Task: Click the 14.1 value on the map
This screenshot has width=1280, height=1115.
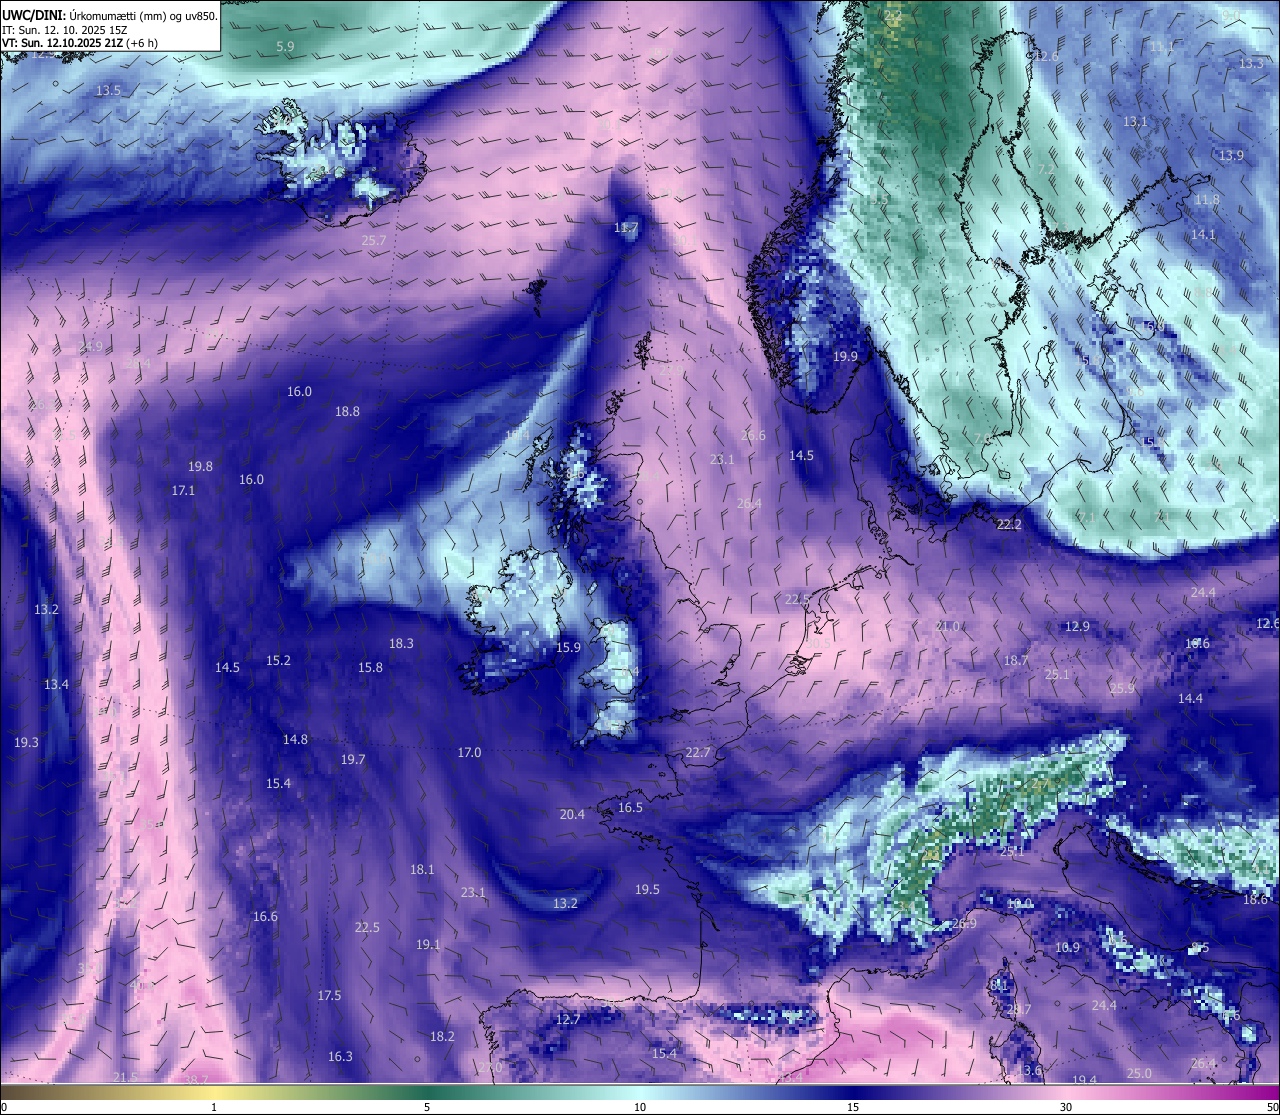Action: pyautogui.click(x=1203, y=234)
